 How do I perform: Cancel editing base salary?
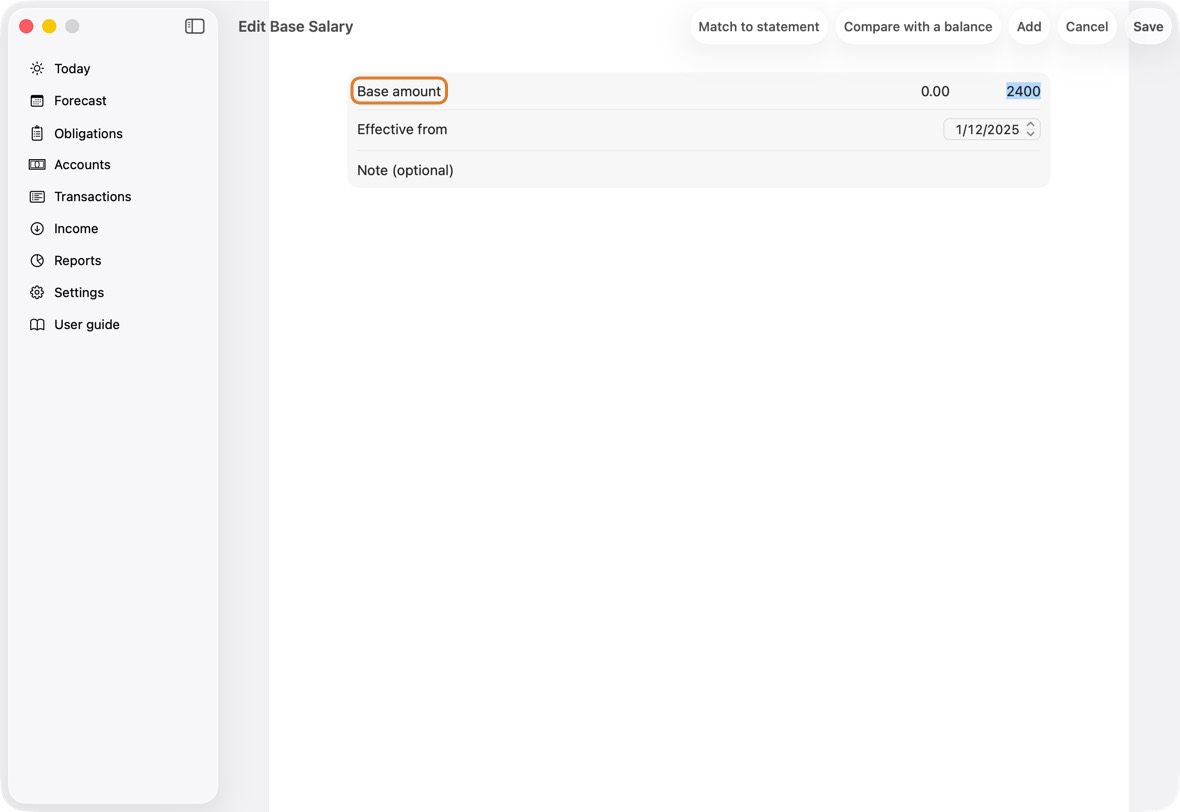tap(1087, 26)
